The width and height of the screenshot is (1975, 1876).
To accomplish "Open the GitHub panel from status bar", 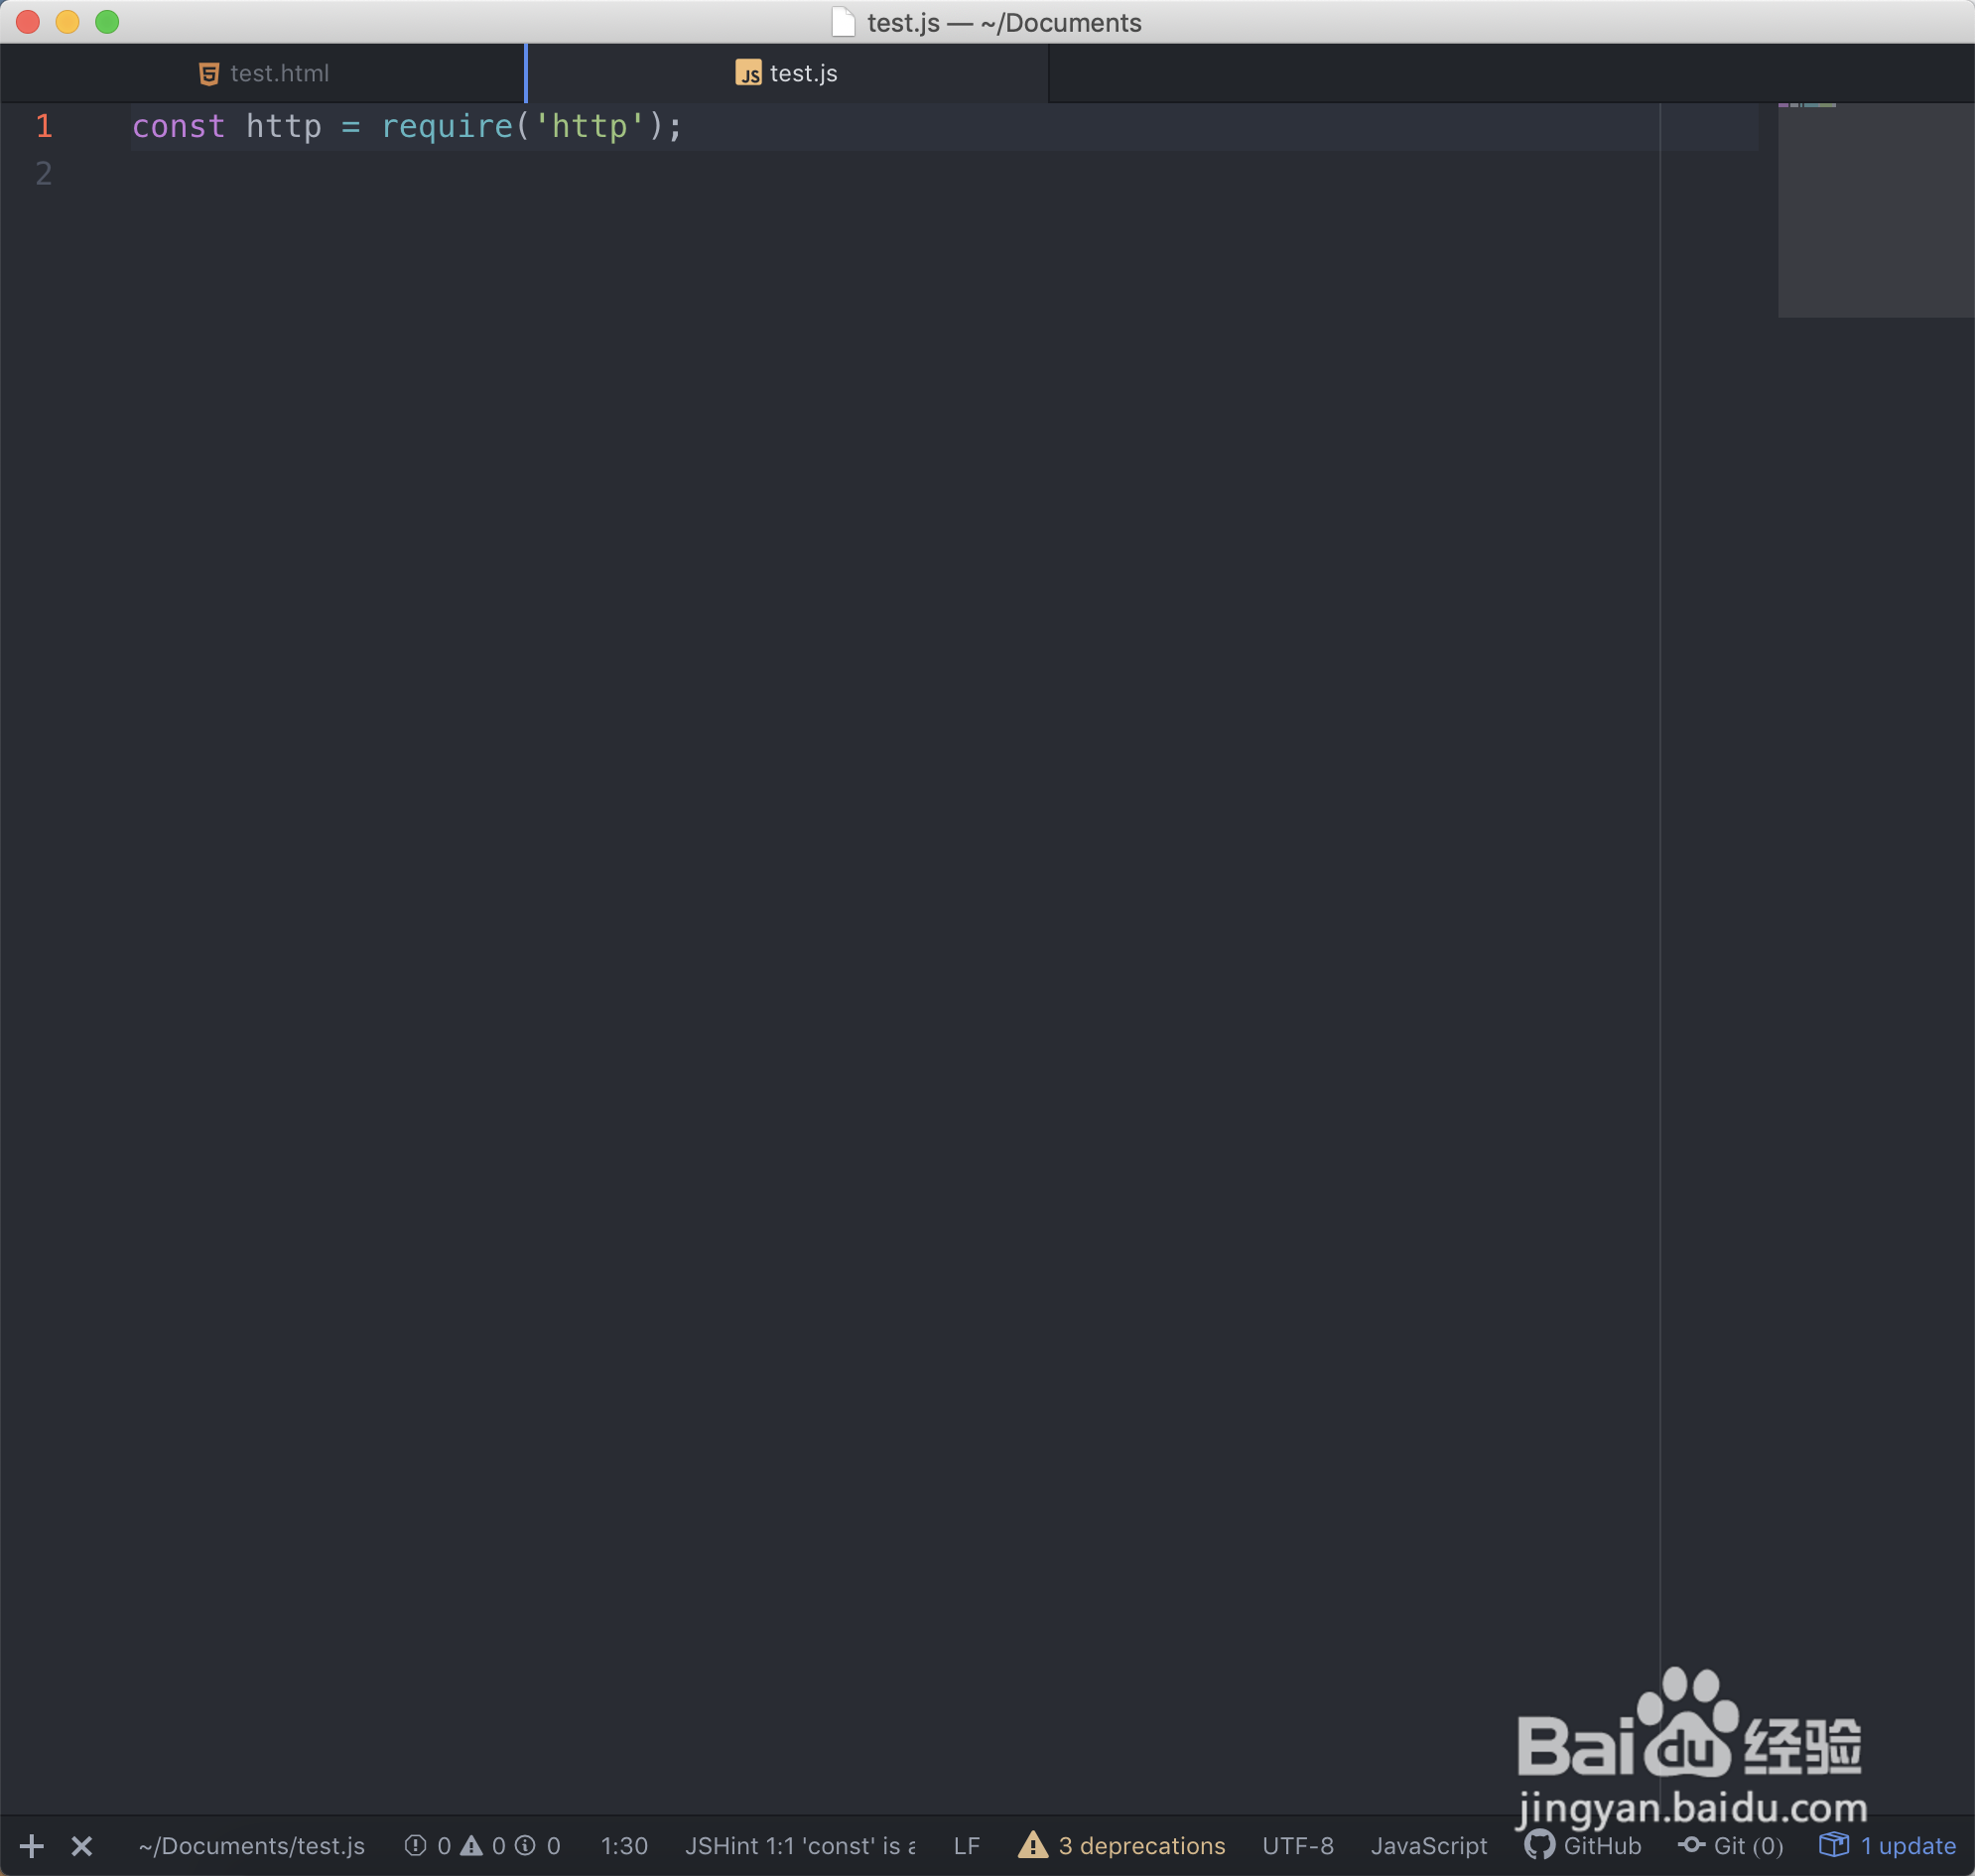I will tap(1583, 1846).
